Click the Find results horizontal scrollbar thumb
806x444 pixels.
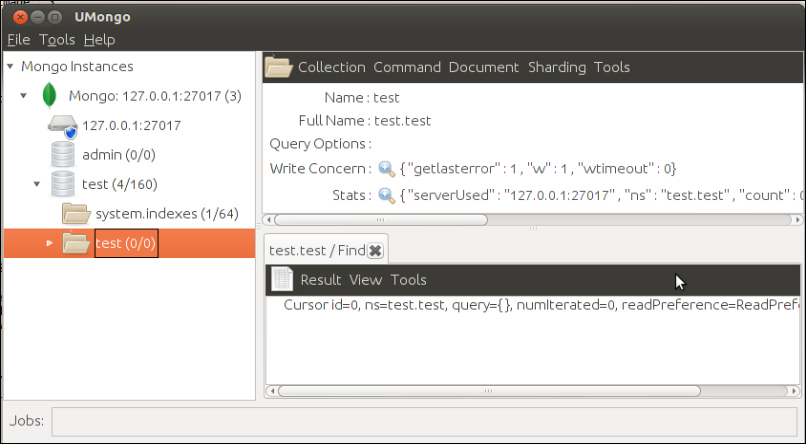[489, 391]
